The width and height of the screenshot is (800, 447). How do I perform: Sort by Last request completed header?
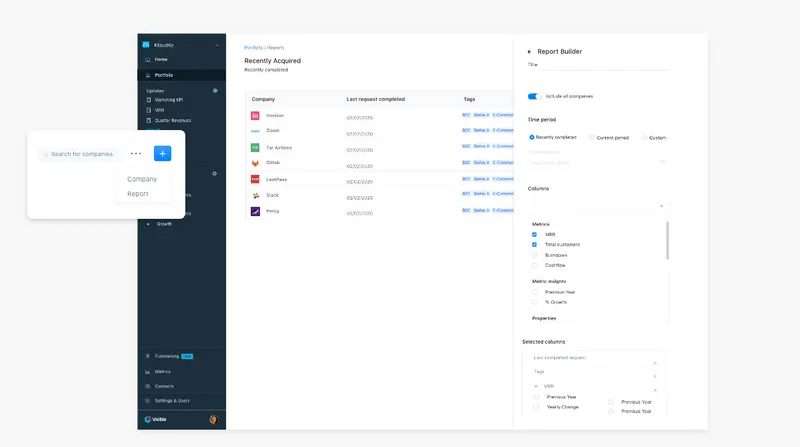(376, 100)
